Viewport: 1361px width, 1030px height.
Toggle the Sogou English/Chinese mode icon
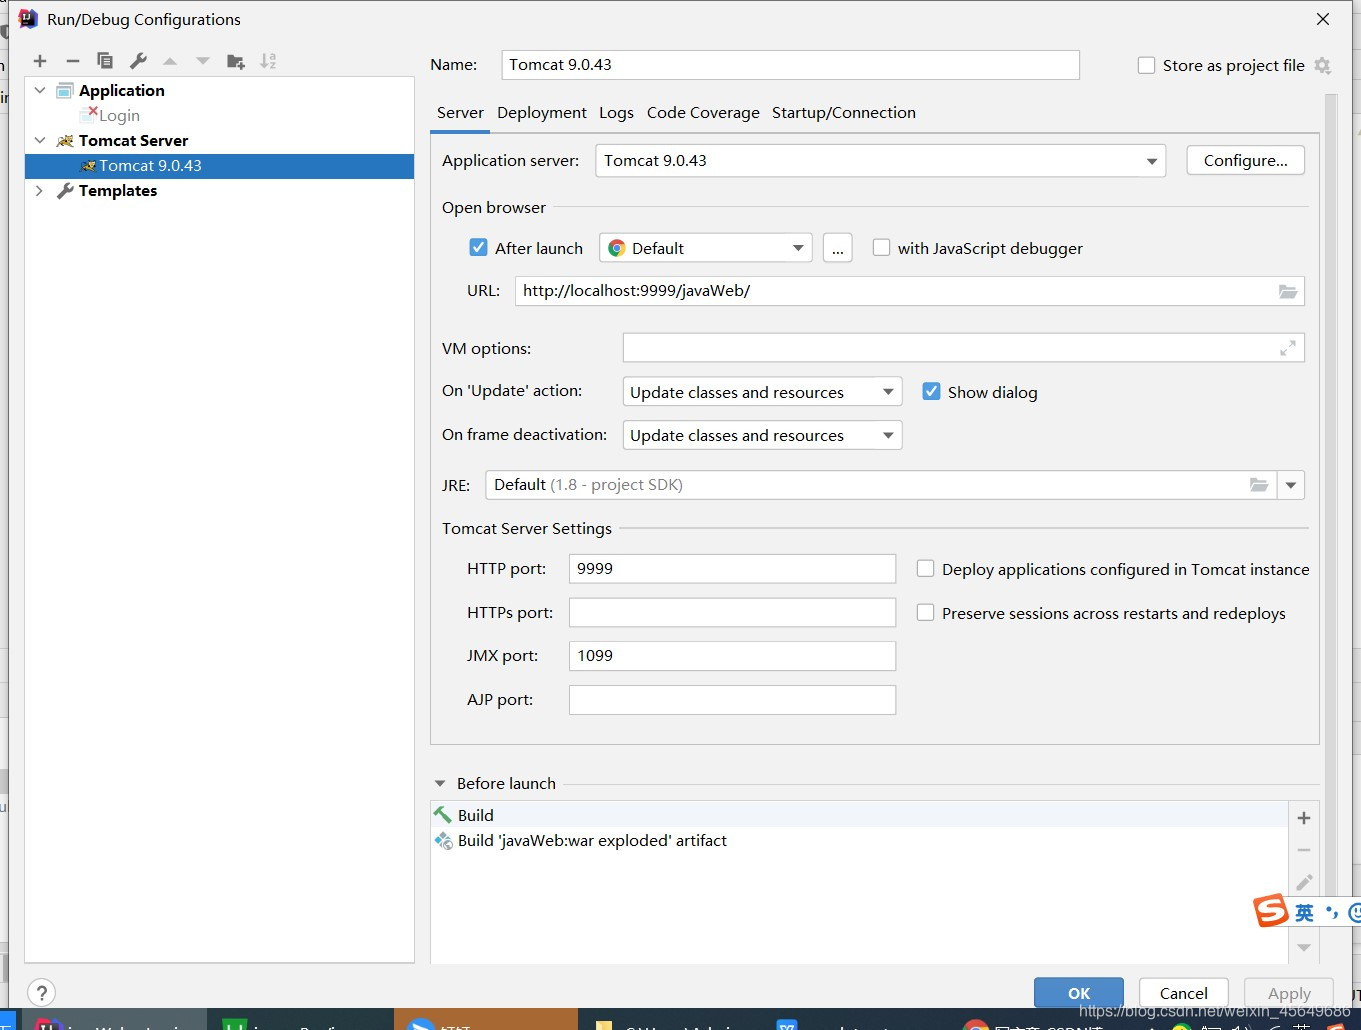tap(1305, 912)
